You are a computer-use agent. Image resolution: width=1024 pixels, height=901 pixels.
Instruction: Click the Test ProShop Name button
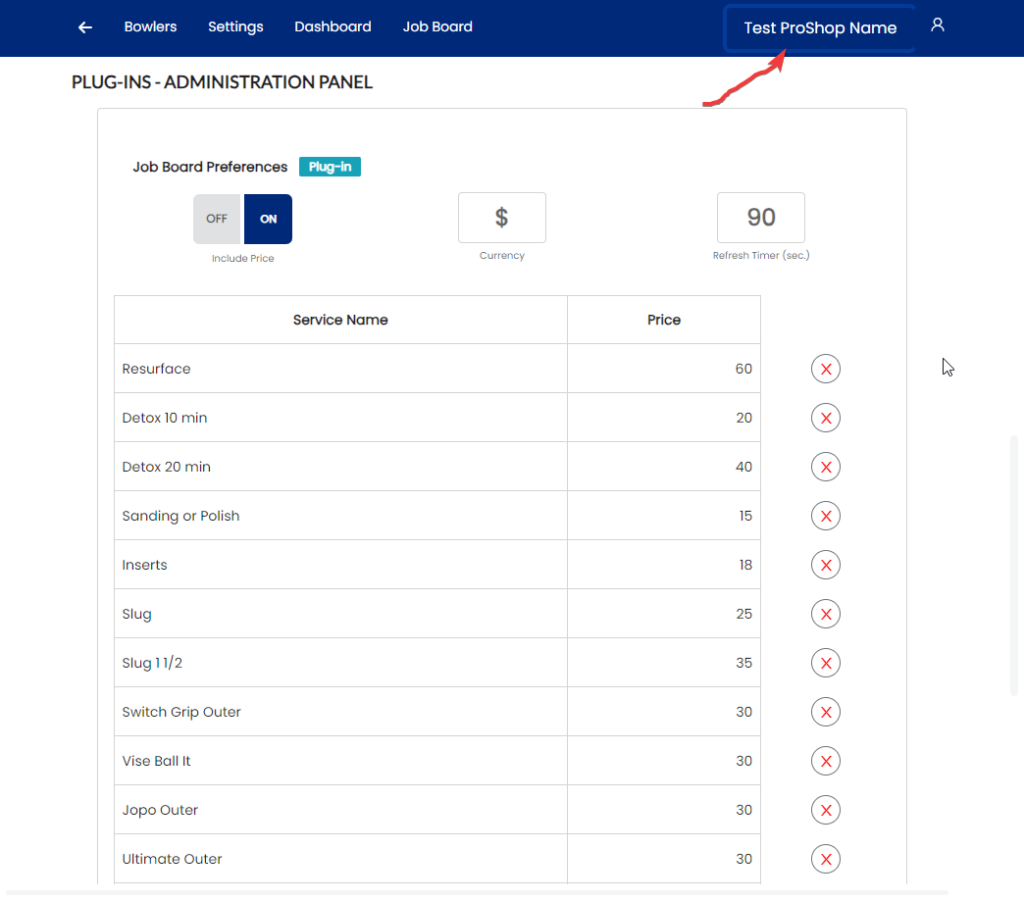818,28
